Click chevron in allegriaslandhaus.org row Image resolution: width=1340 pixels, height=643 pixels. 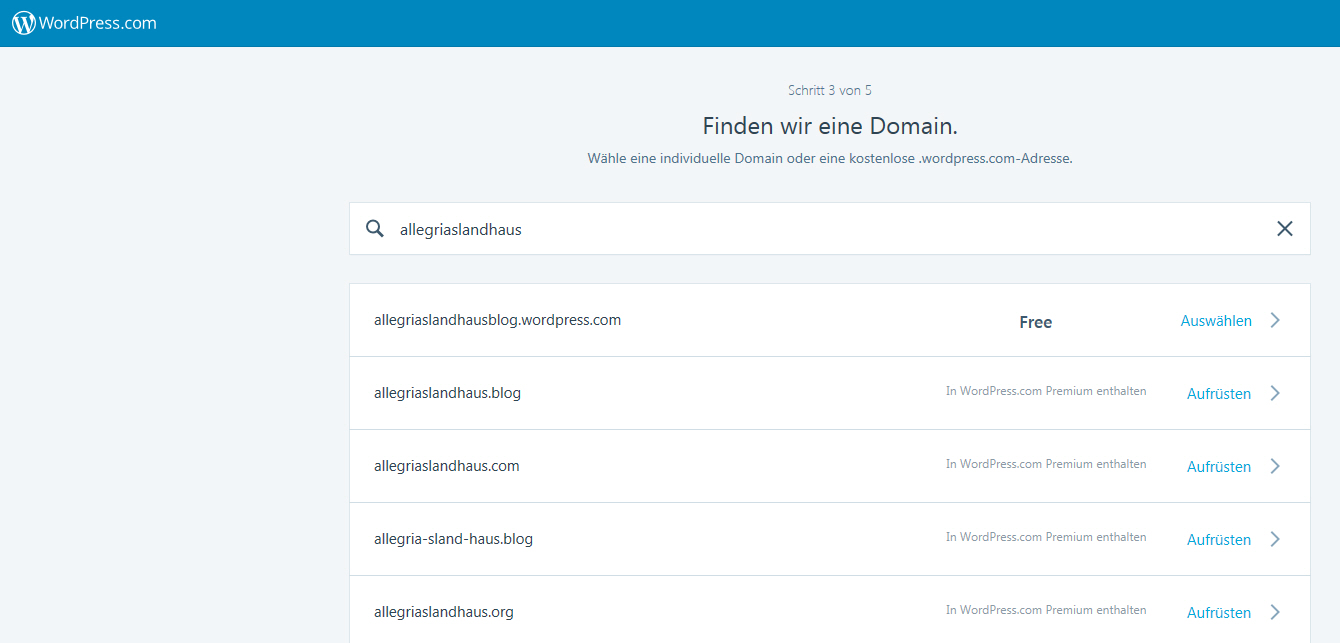(1275, 612)
